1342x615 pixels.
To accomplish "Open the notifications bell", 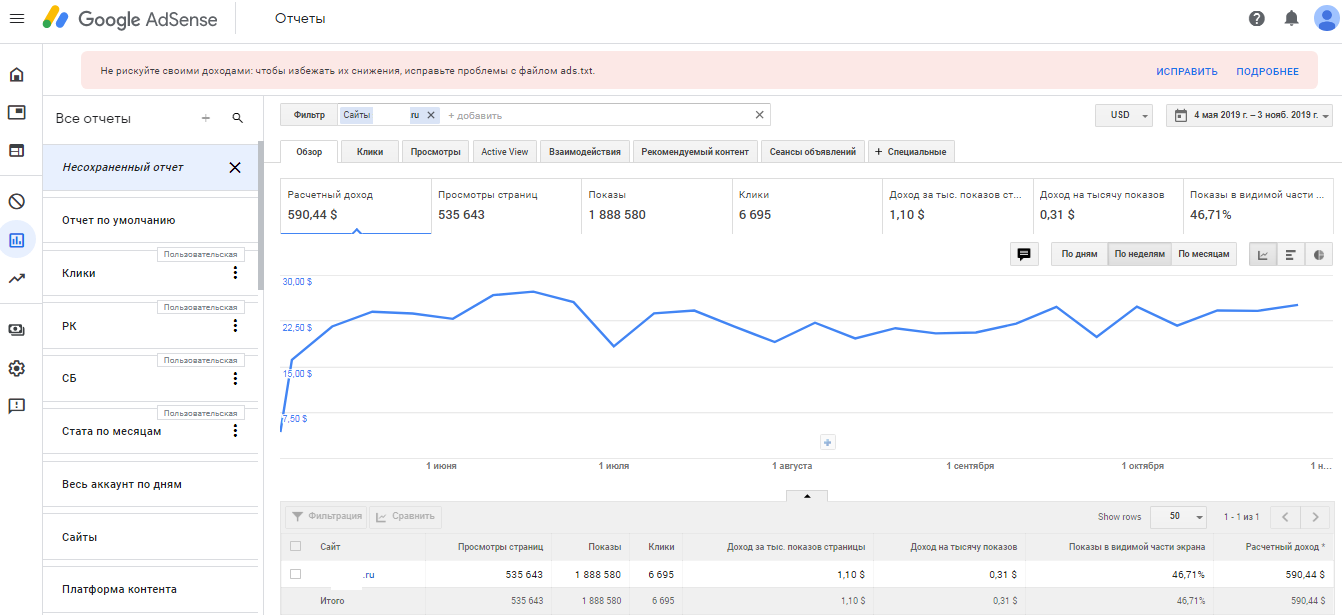I will coord(1291,19).
